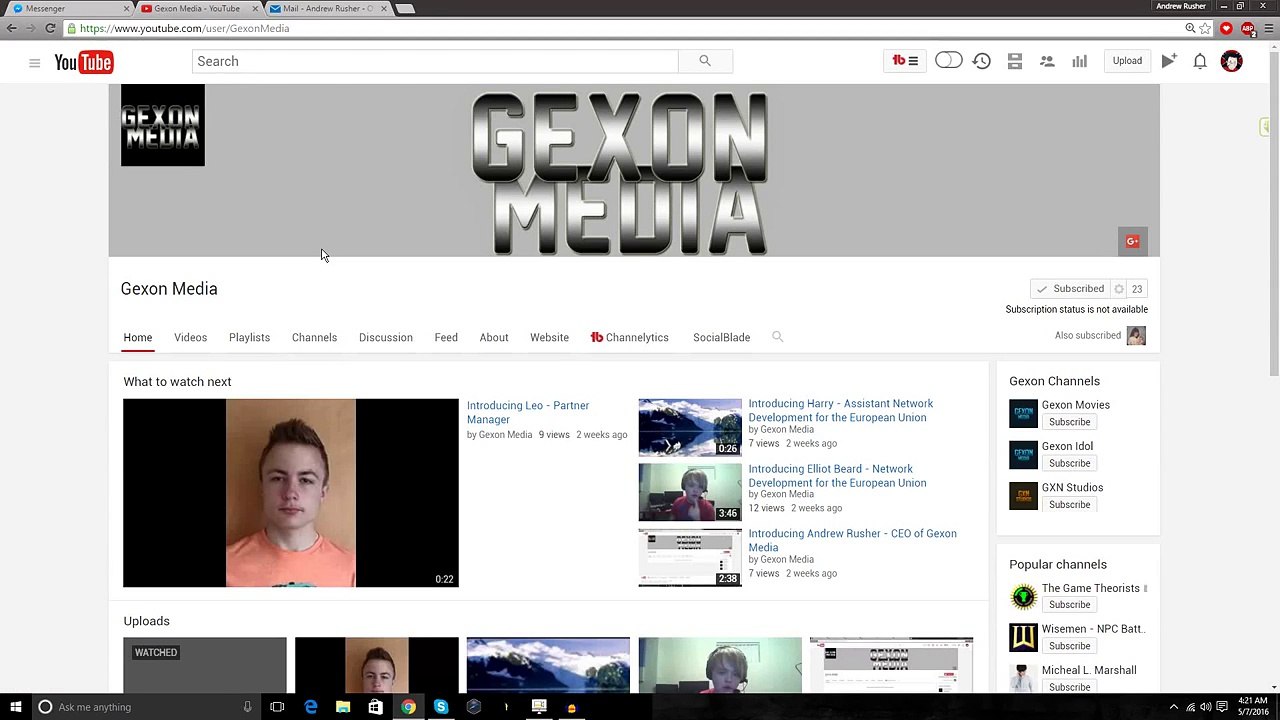Viewport: 1280px width, 720px height.
Task: Launch Microsoft Edge from the taskbar
Action: point(311,707)
